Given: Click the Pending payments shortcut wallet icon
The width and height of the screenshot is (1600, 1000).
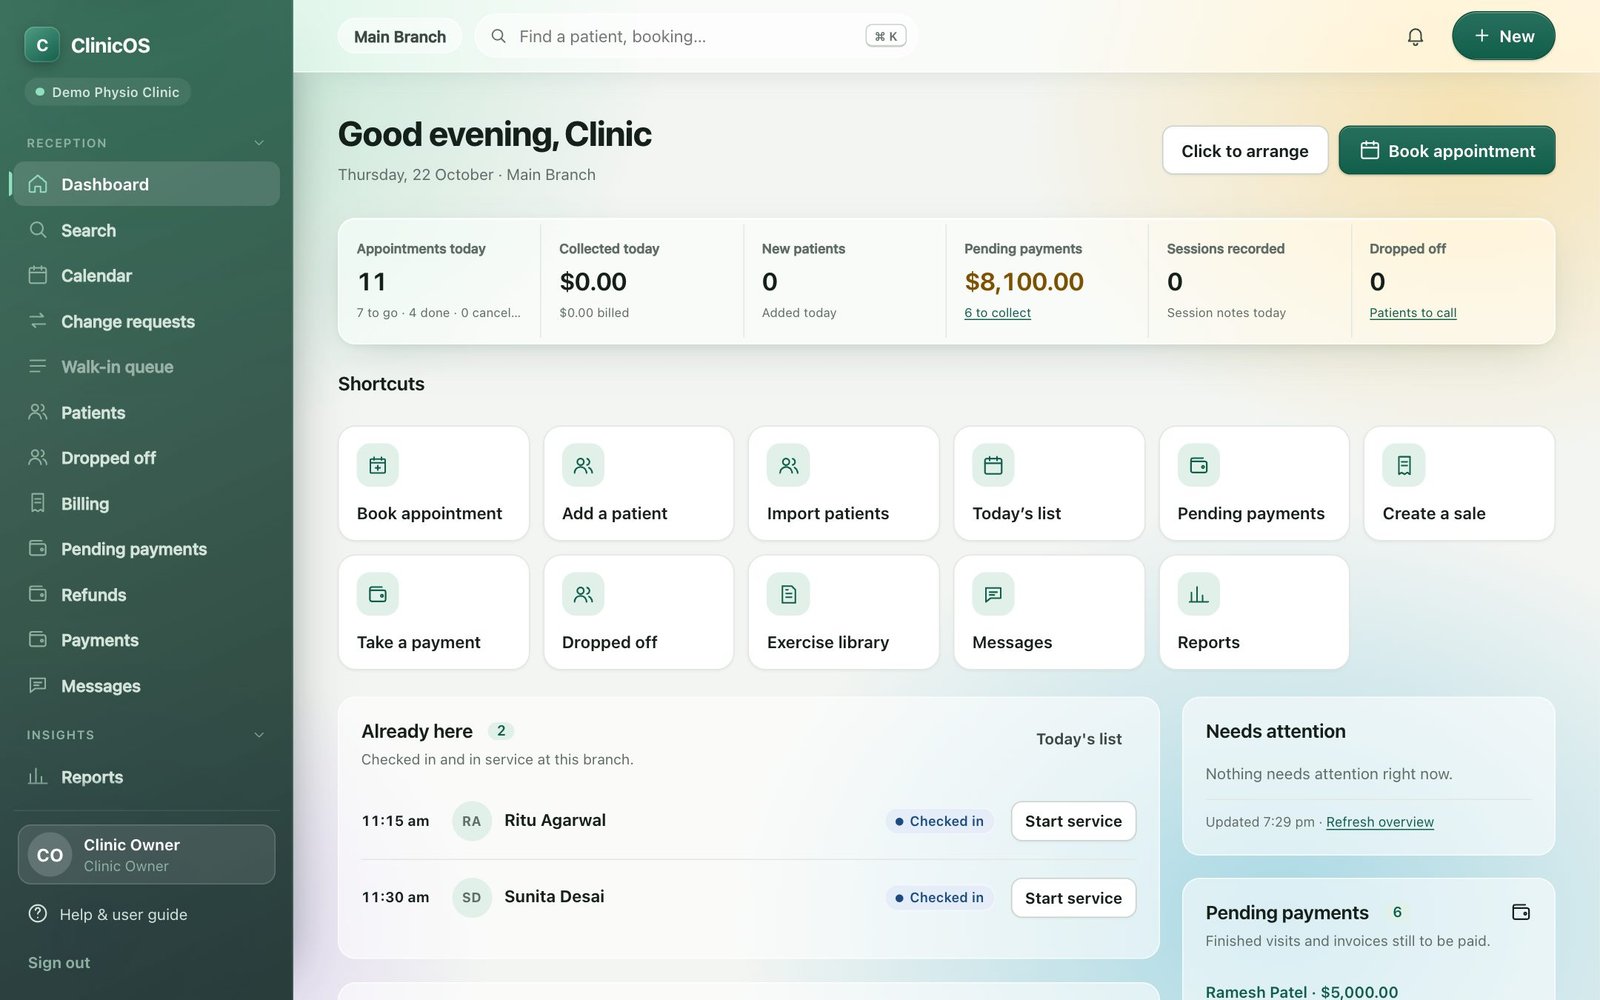Looking at the screenshot, I should pyautogui.click(x=1198, y=465).
